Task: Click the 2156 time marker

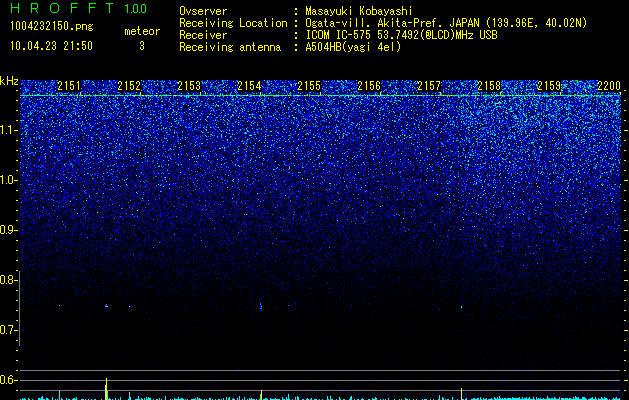Action: pyautogui.click(x=369, y=86)
